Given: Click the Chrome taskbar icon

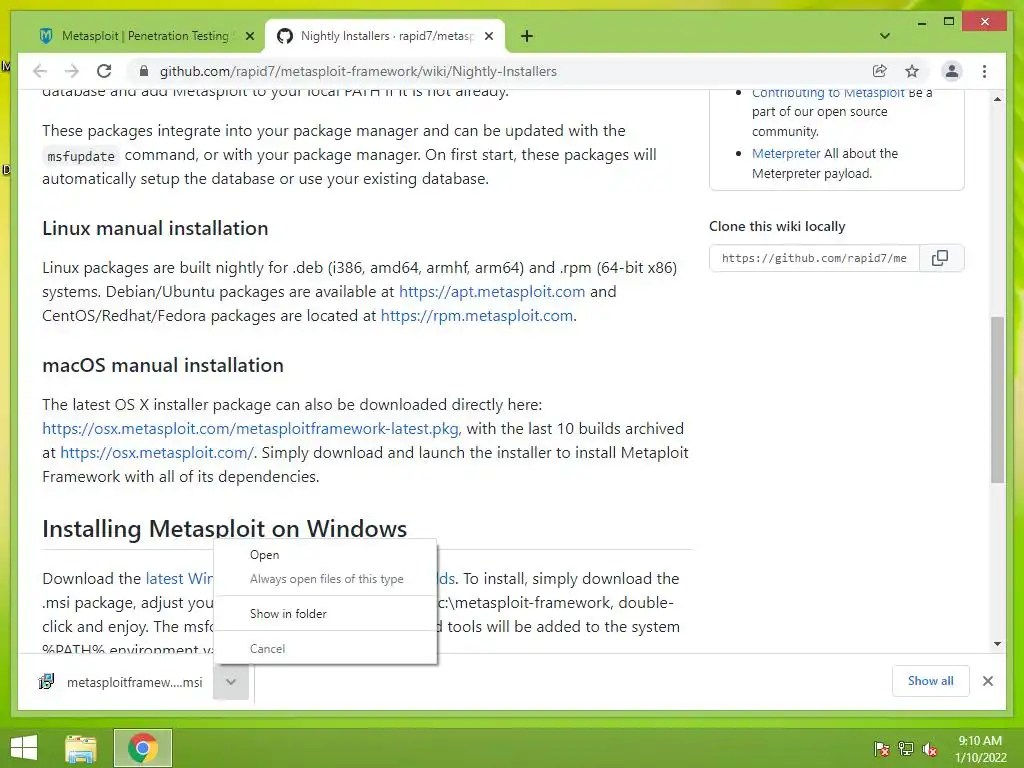Looking at the screenshot, I should (x=143, y=748).
